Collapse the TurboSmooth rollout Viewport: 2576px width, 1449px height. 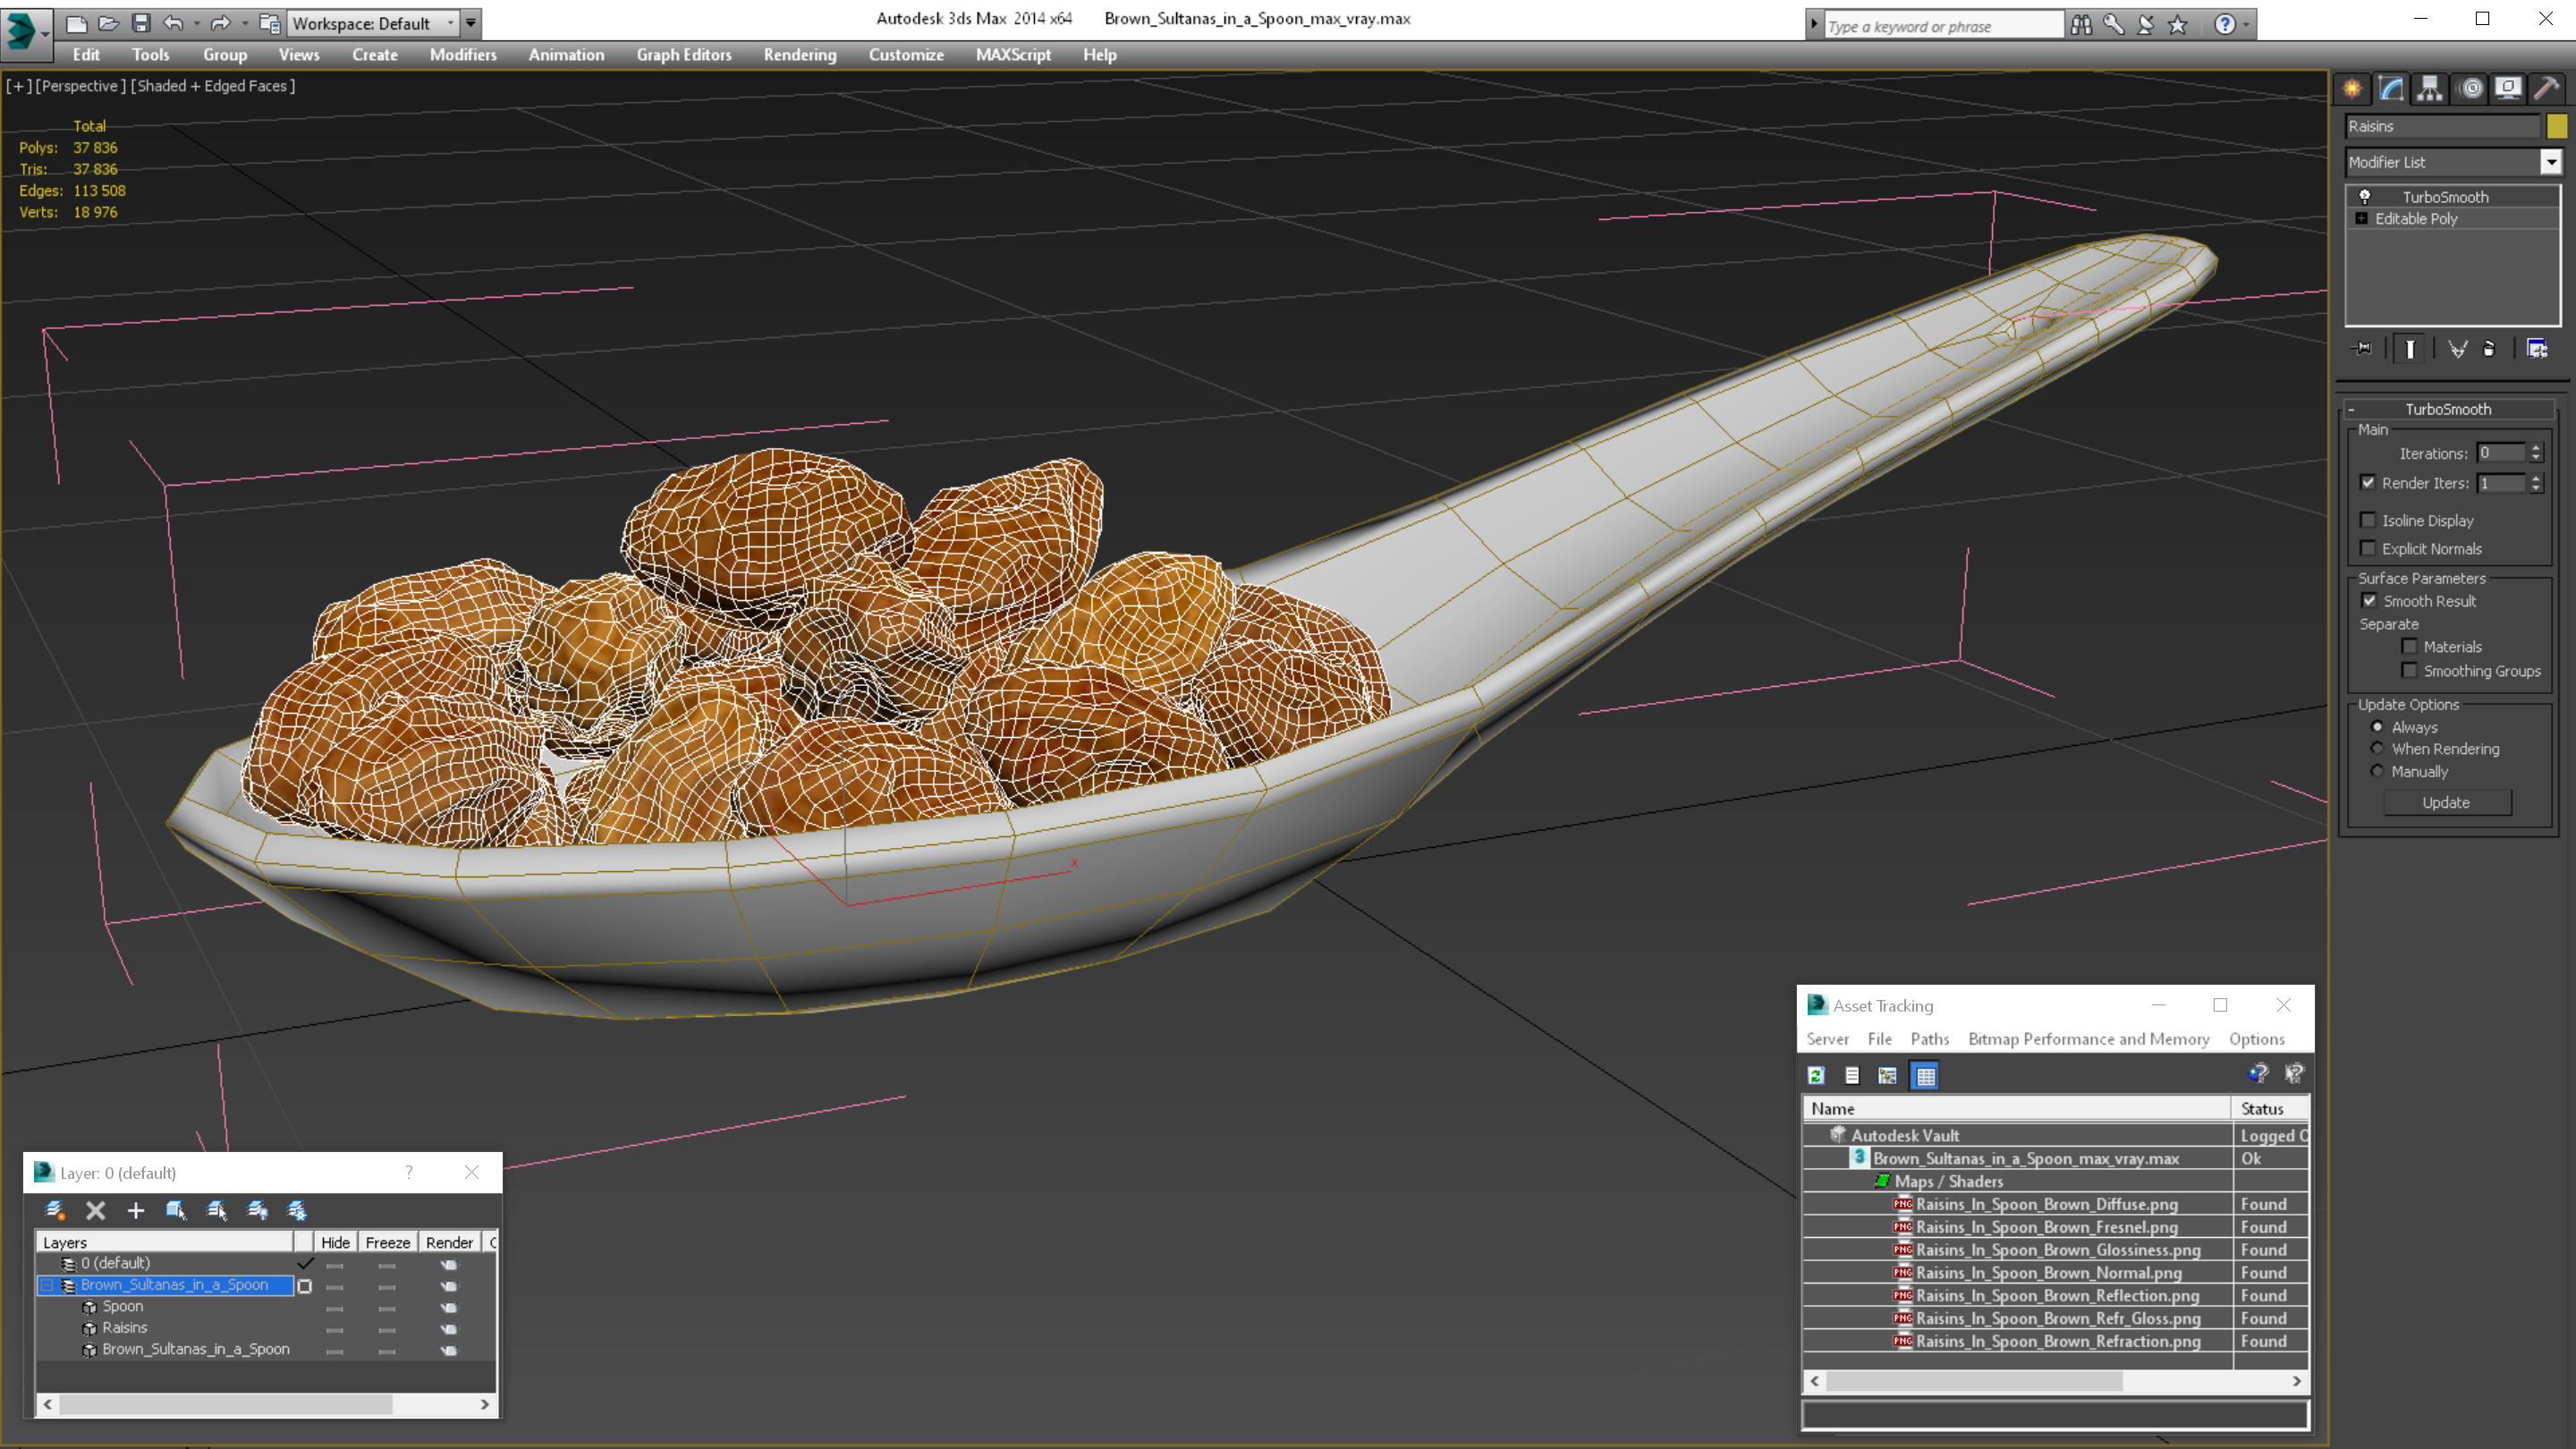point(2351,409)
